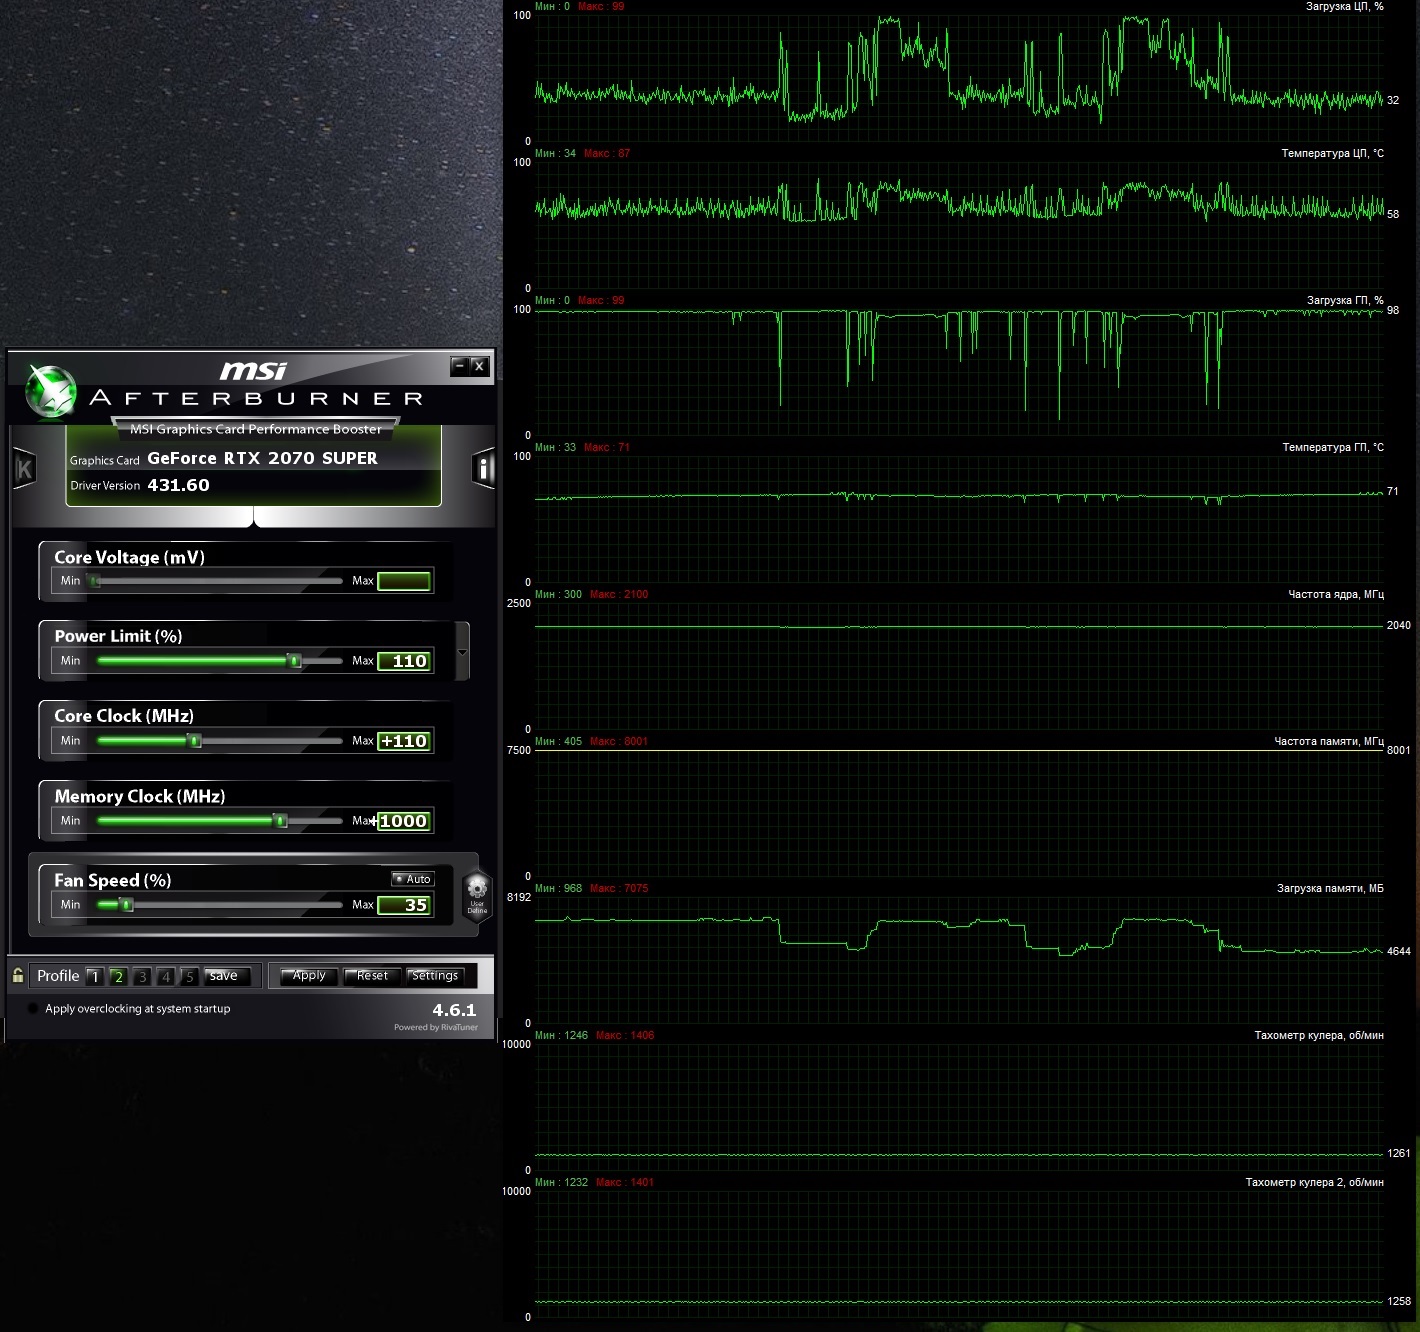Click the 'Power Limit (%)' heading
This screenshot has height=1332, width=1420.
(x=118, y=636)
